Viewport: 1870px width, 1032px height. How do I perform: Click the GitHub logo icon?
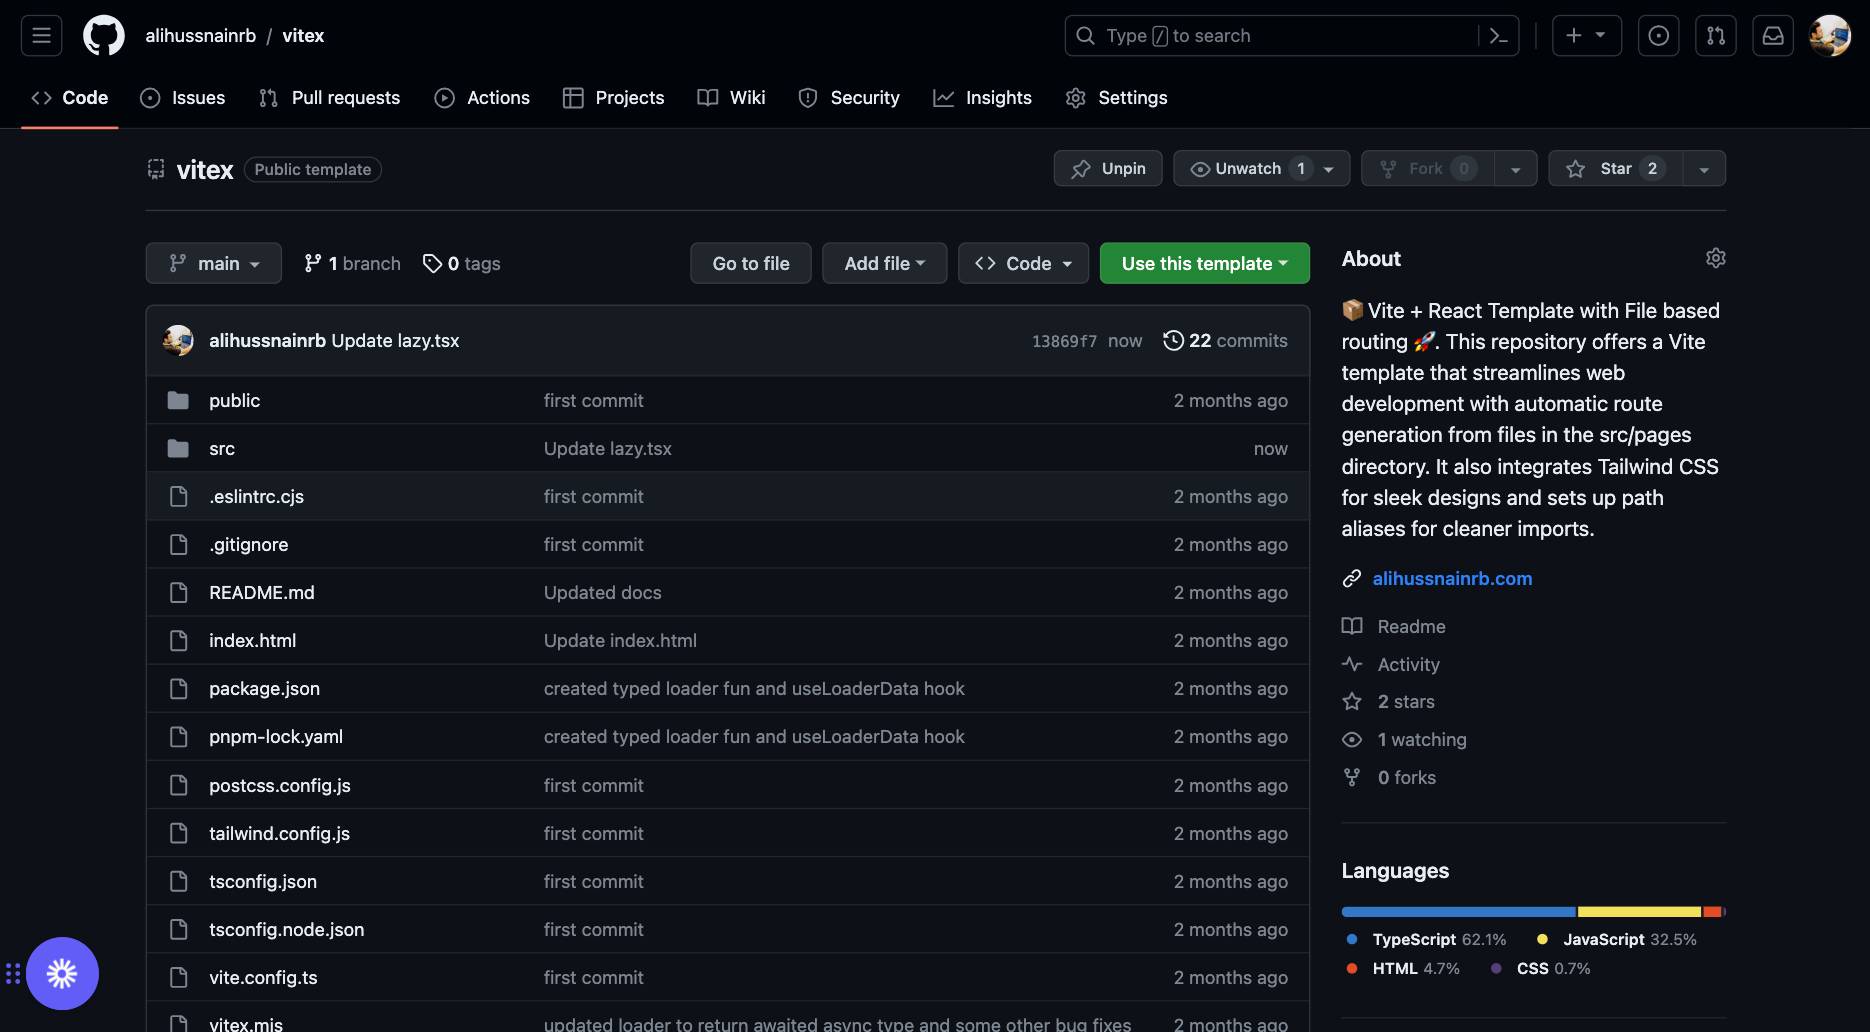pos(104,36)
